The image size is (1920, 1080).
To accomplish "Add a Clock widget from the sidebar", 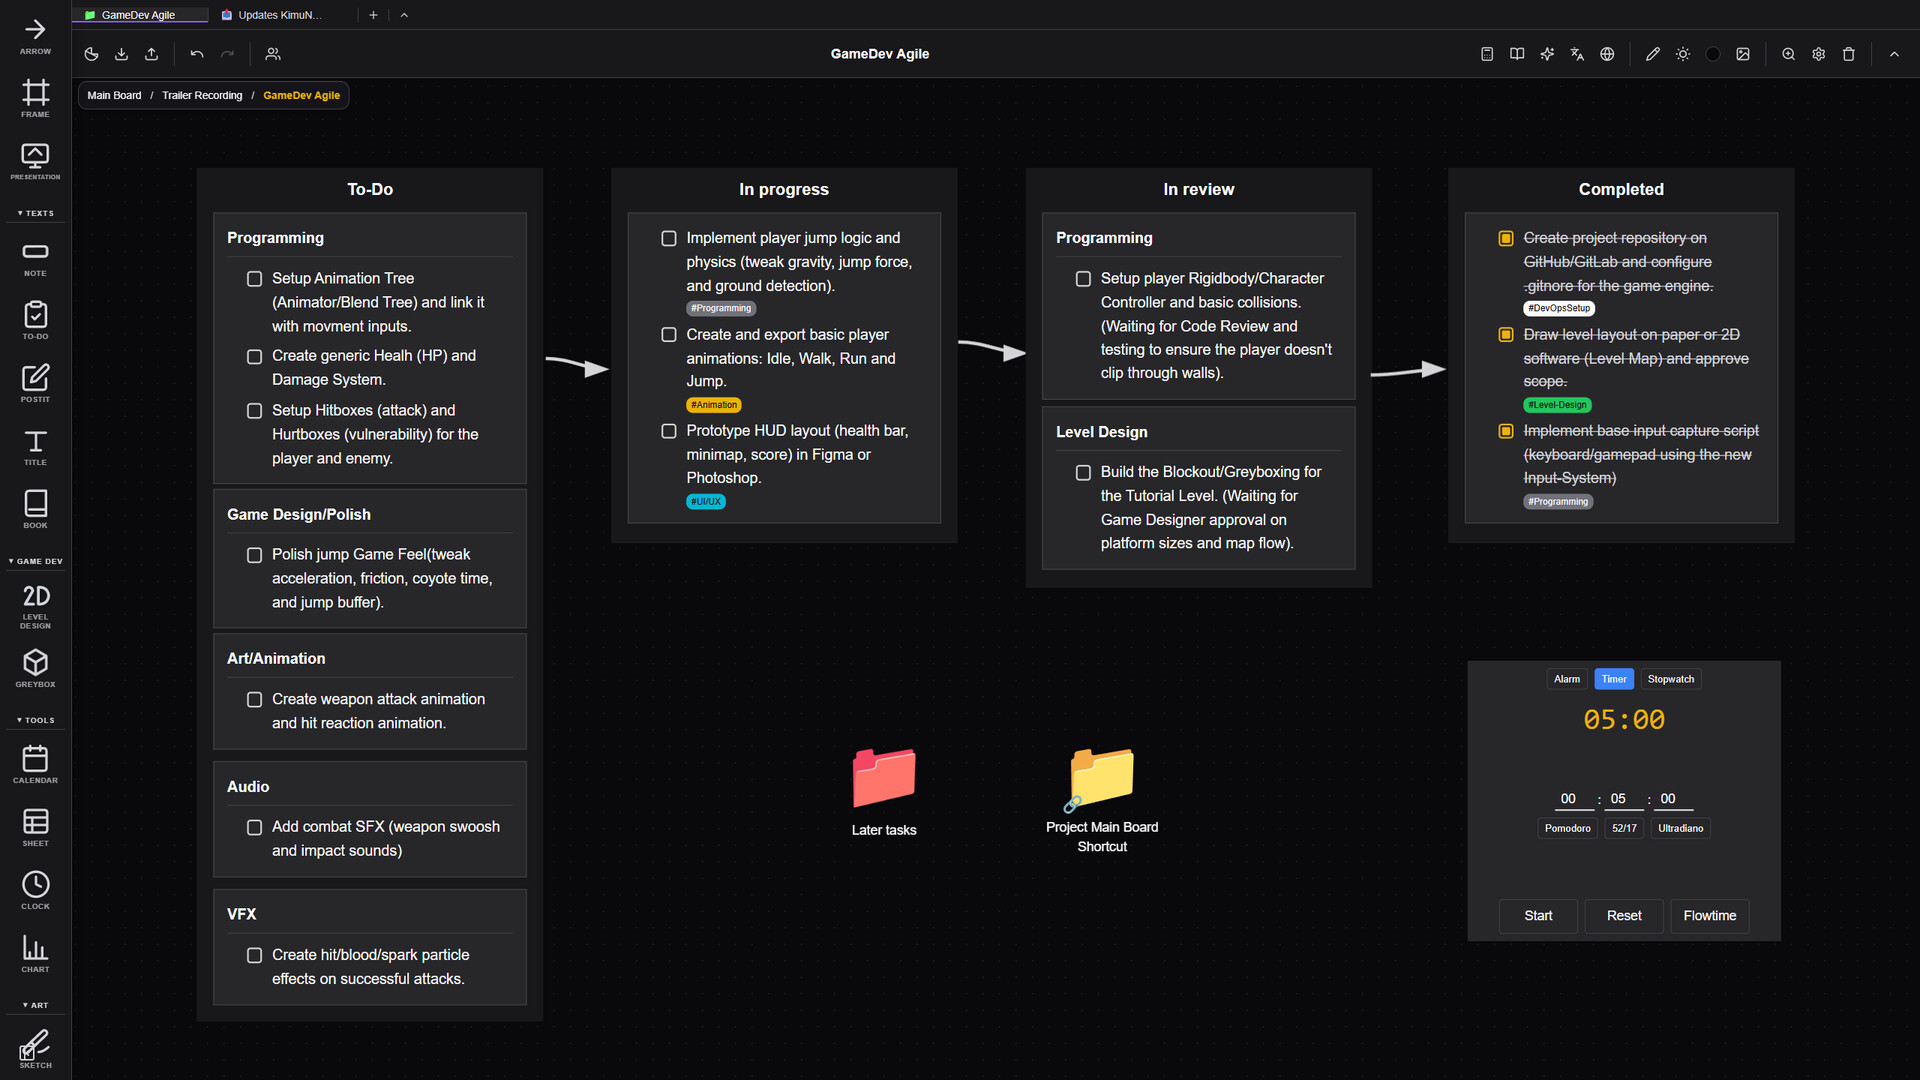I will [x=35, y=890].
